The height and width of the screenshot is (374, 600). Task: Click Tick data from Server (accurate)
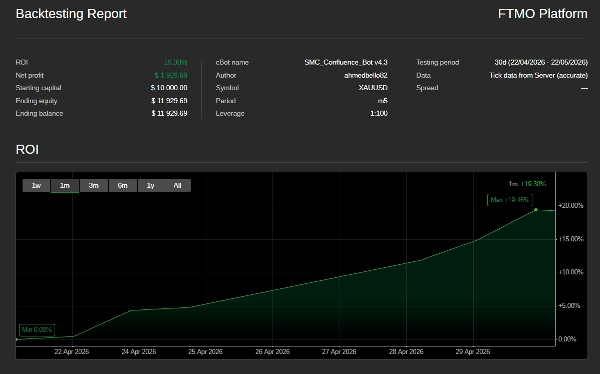pos(538,75)
